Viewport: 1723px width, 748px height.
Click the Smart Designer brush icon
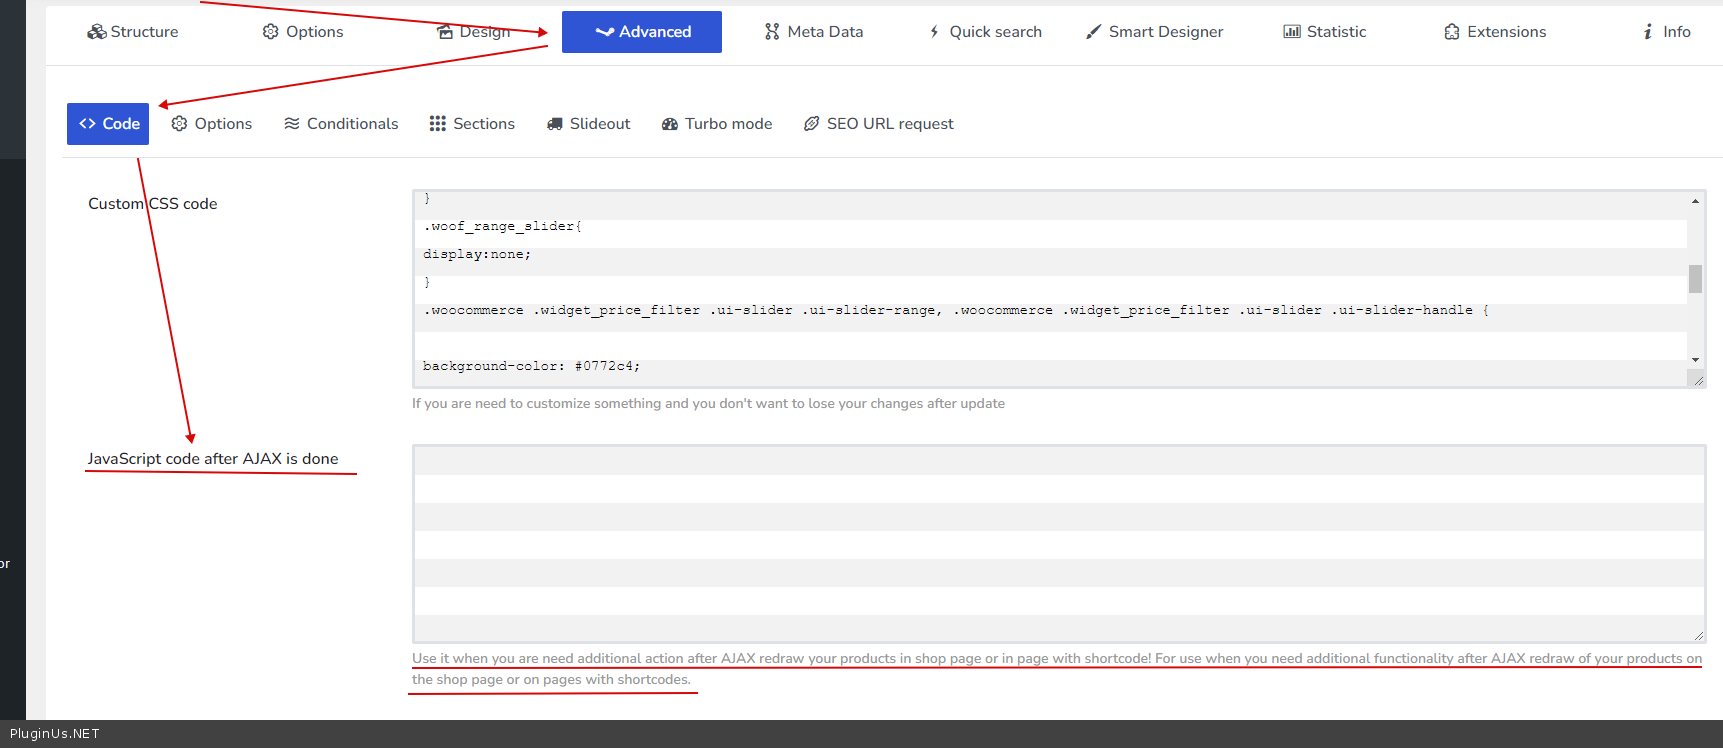pyautogui.click(x=1094, y=32)
